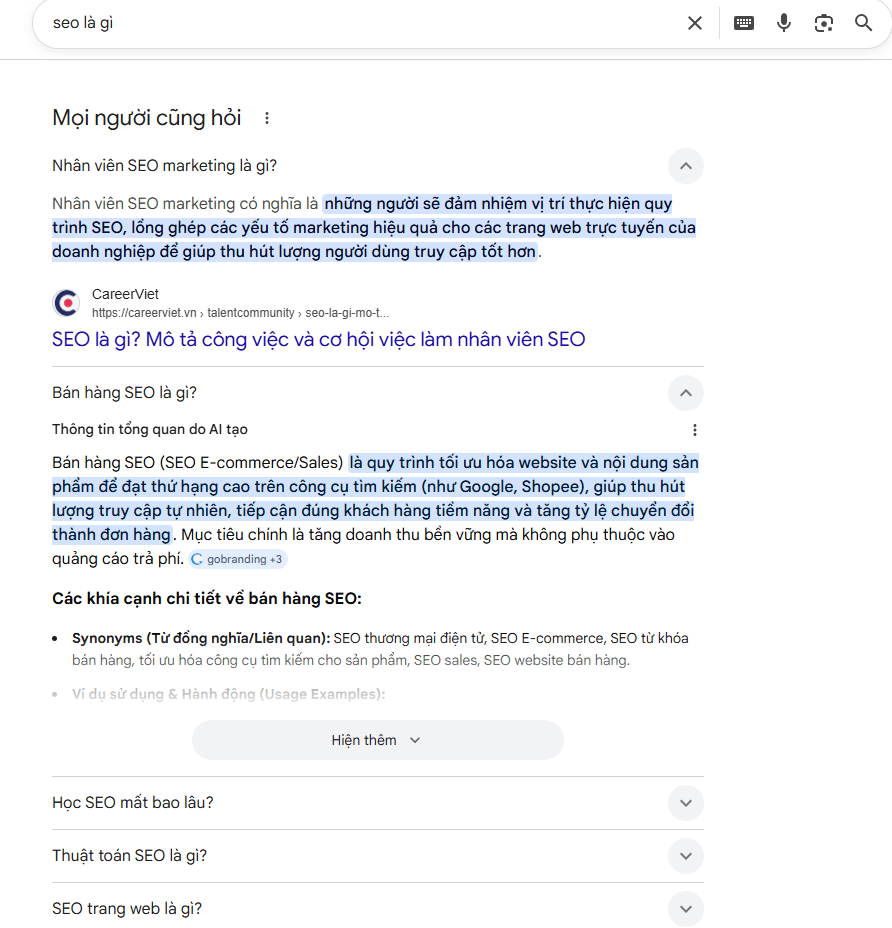
Task: Expand 'SEO trang web là gì?' question
Action: tap(685, 909)
